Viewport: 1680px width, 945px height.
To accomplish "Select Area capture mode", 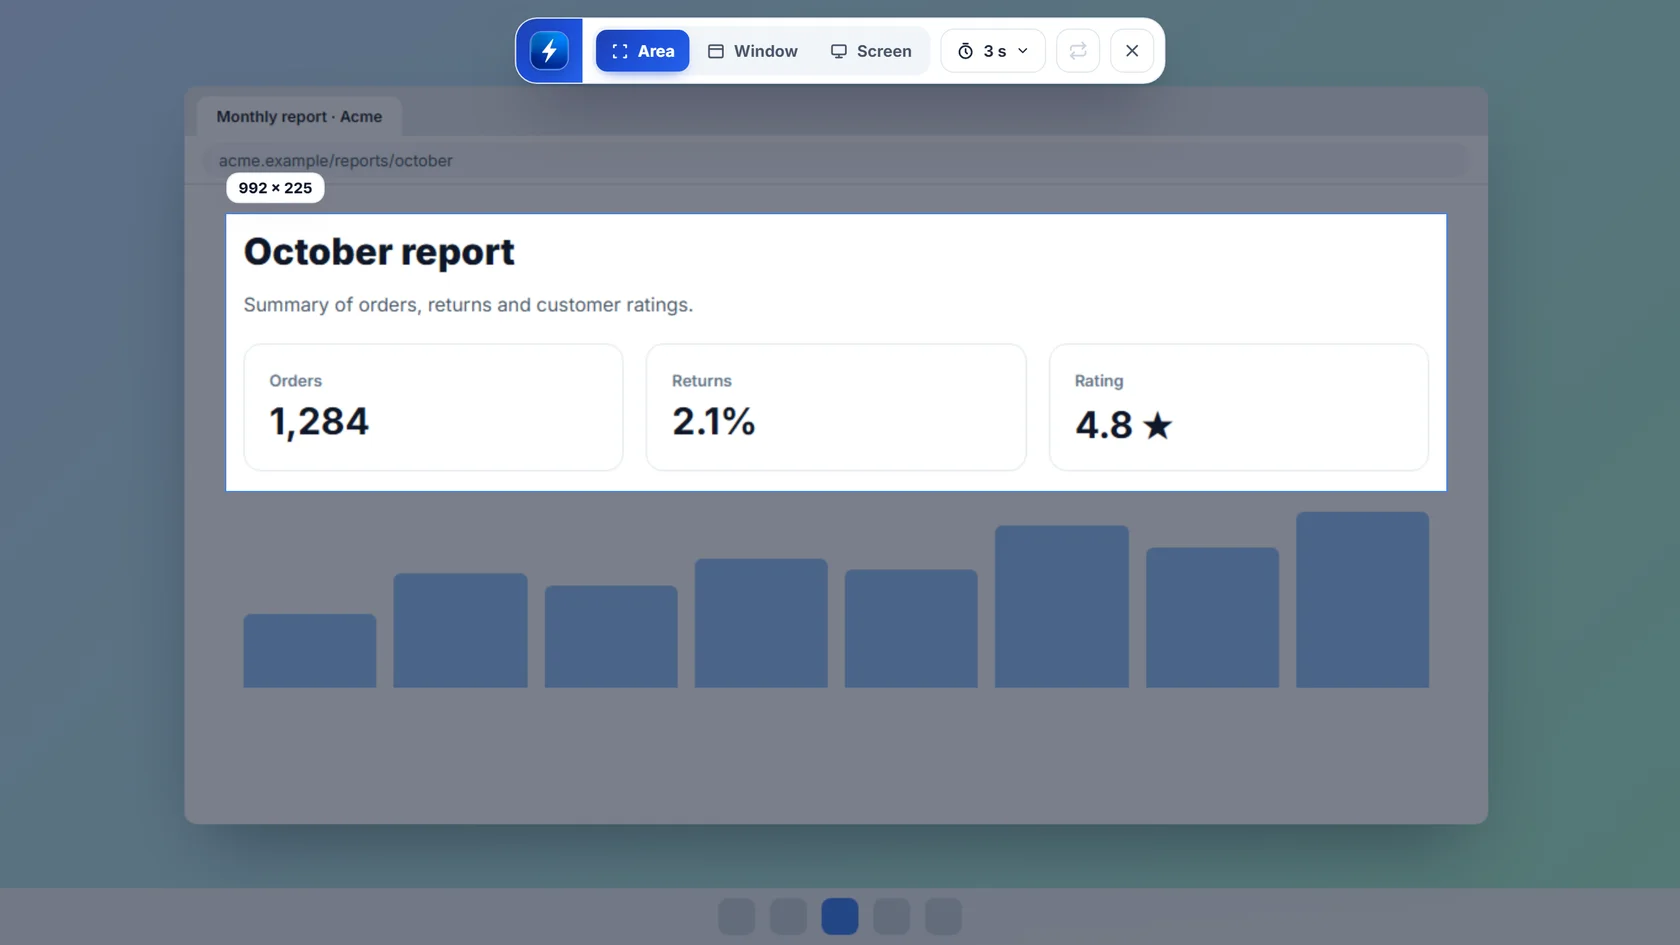I will pos(642,51).
